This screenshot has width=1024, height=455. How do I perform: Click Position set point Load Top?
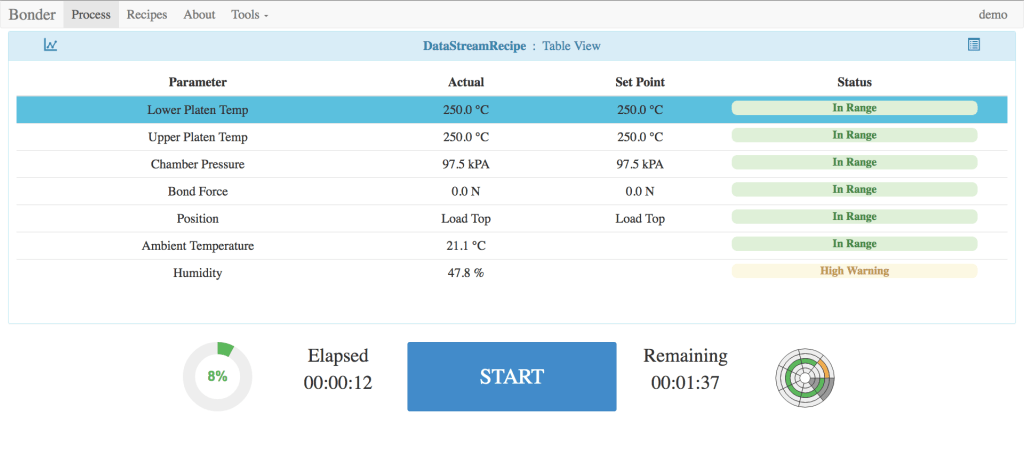pos(640,219)
